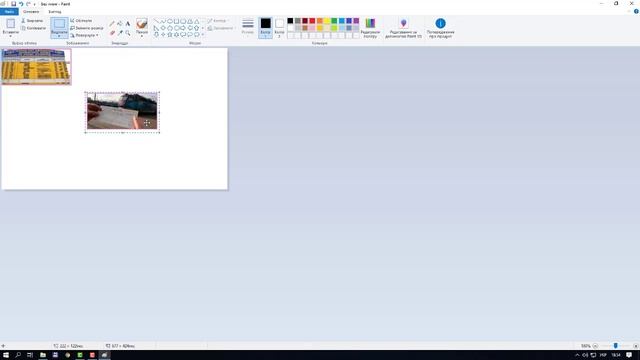This screenshot has height=360, width=640.
Task: Click the Paint help icon
Action: pyautogui.click(x=636, y=11)
